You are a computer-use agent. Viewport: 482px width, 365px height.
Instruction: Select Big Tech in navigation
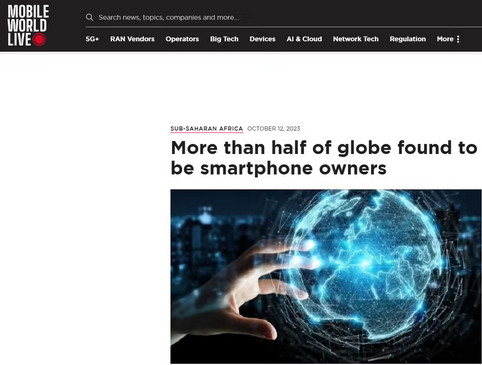[x=224, y=39]
